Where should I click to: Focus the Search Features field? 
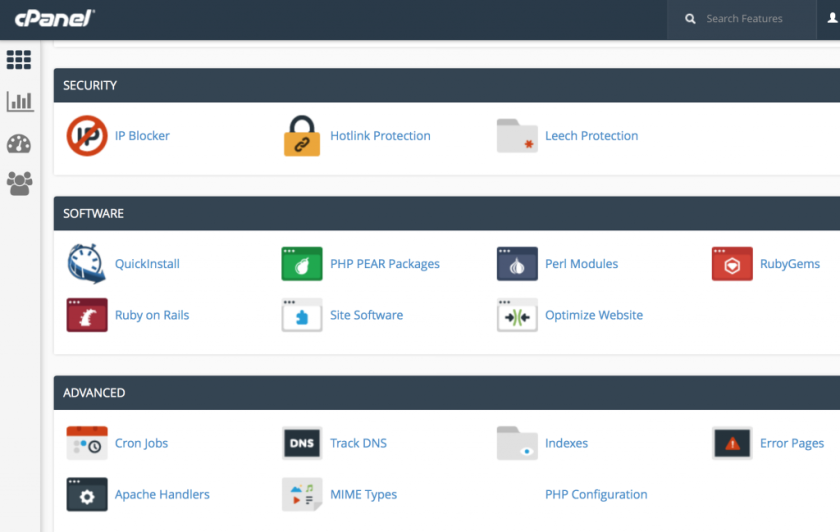pyautogui.click(x=741, y=19)
